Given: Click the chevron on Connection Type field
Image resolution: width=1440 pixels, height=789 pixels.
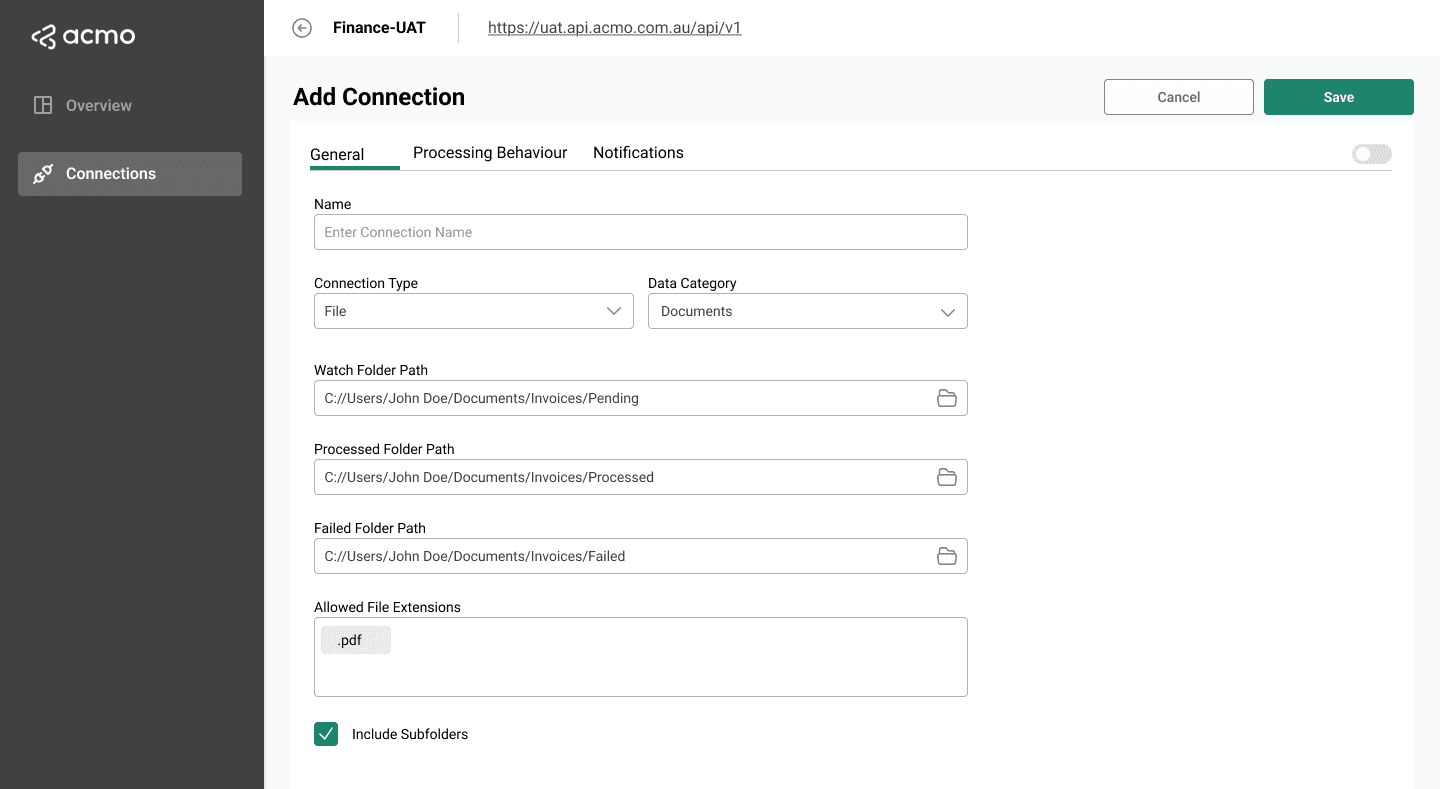Looking at the screenshot, I should point(614,311).
